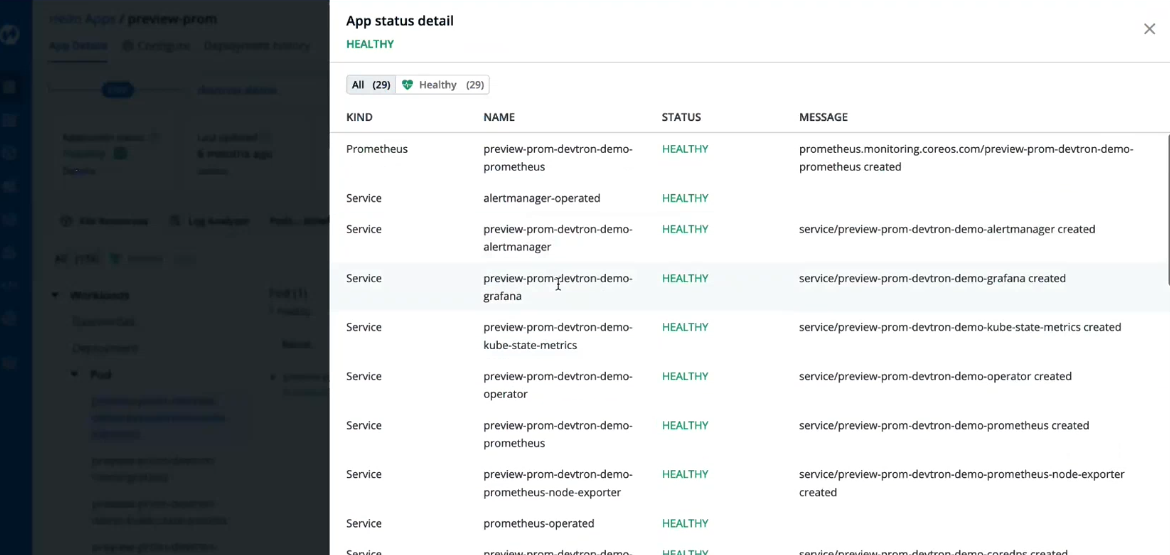Click the MESSAGE column header
The image size is (1170, 555).
pyautogui.click(x=823, y=117)
